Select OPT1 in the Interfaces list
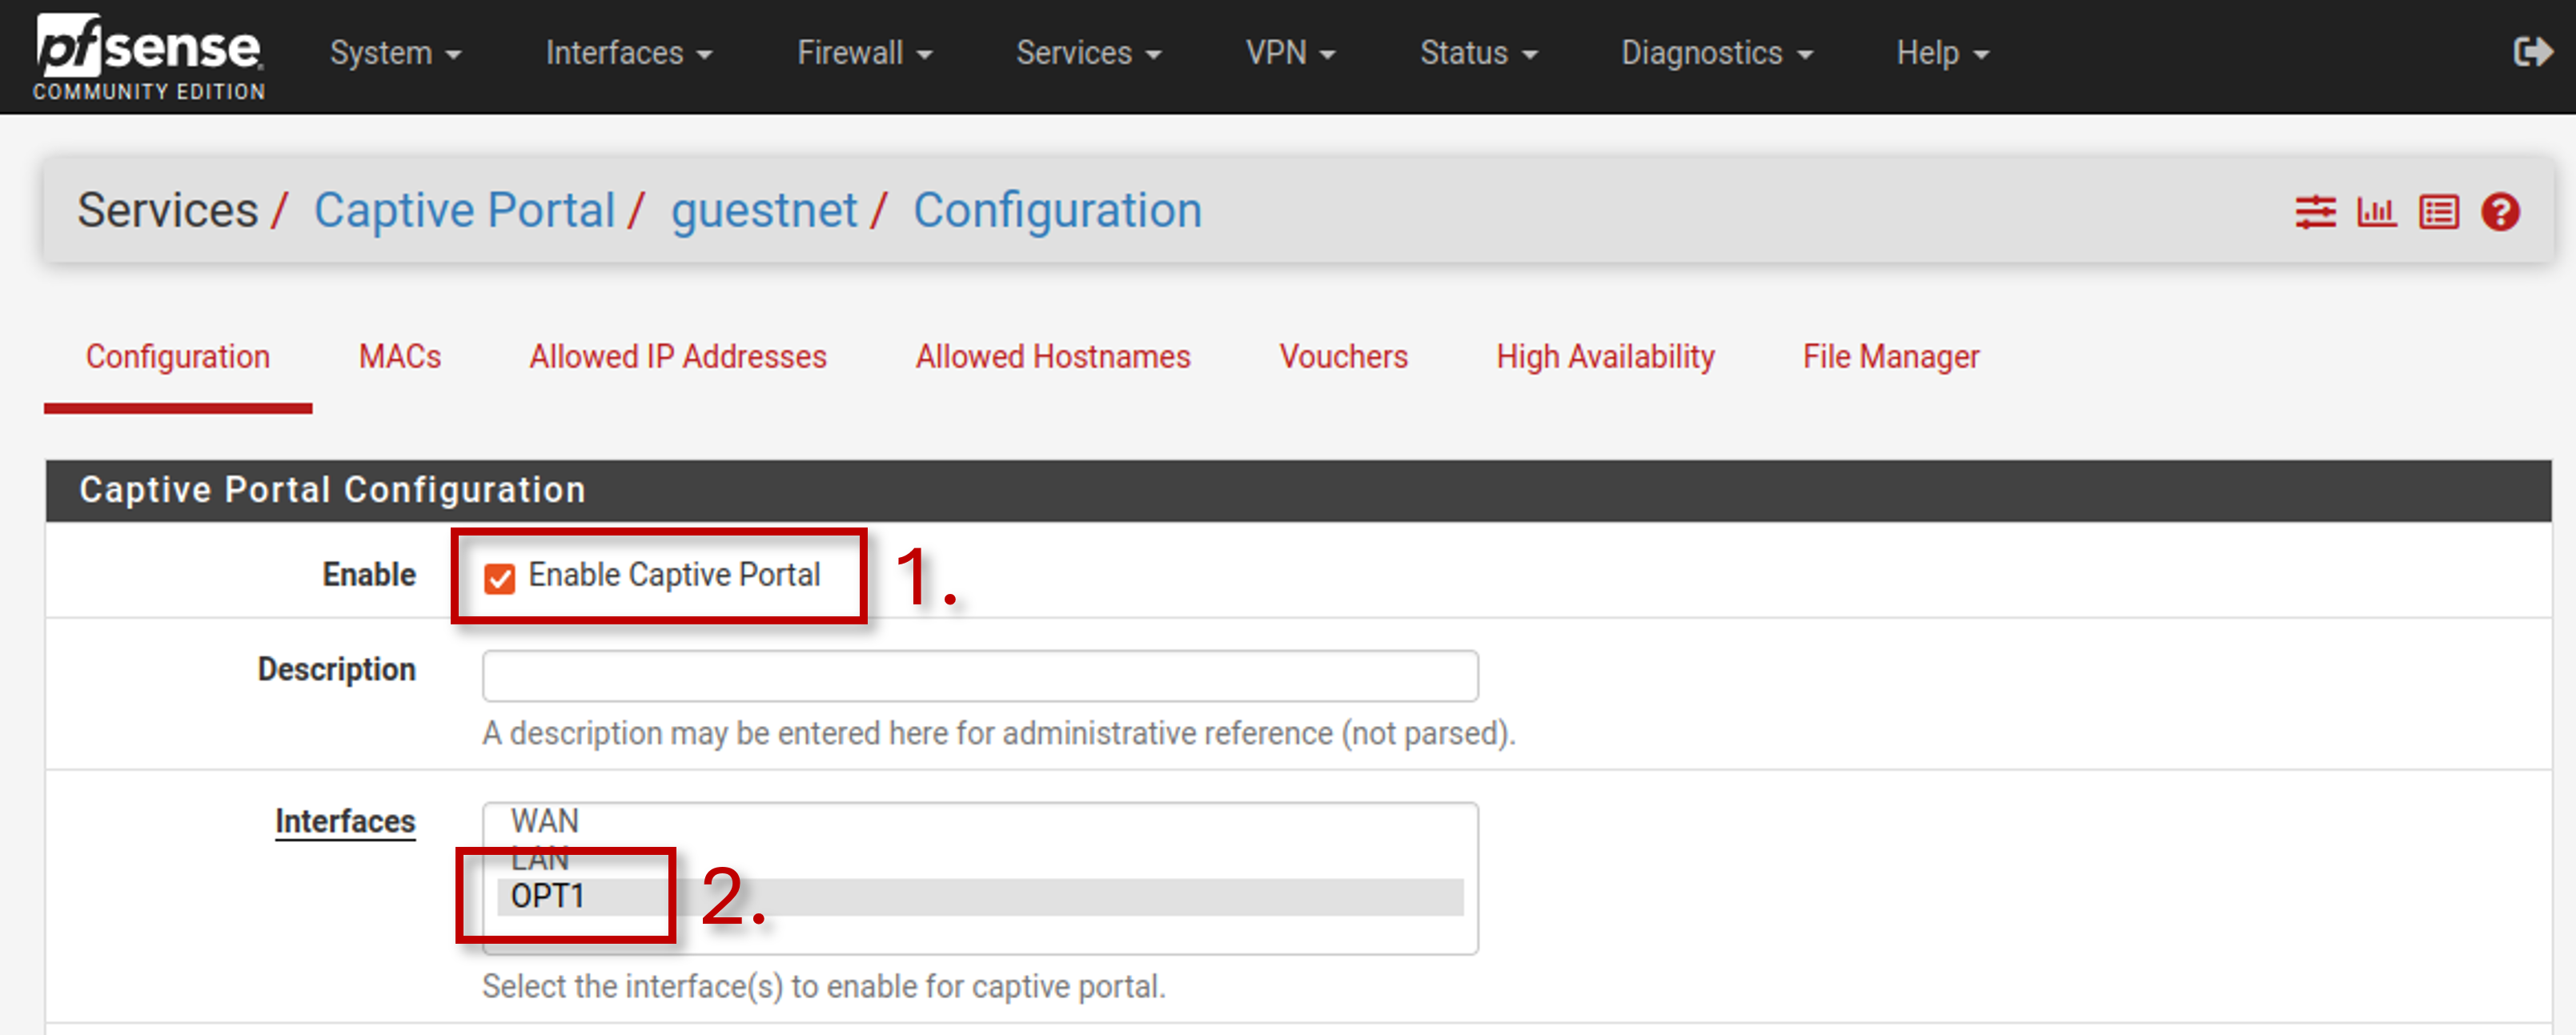This screenshot has height=1035, width=2576. (x=980, y=897)
